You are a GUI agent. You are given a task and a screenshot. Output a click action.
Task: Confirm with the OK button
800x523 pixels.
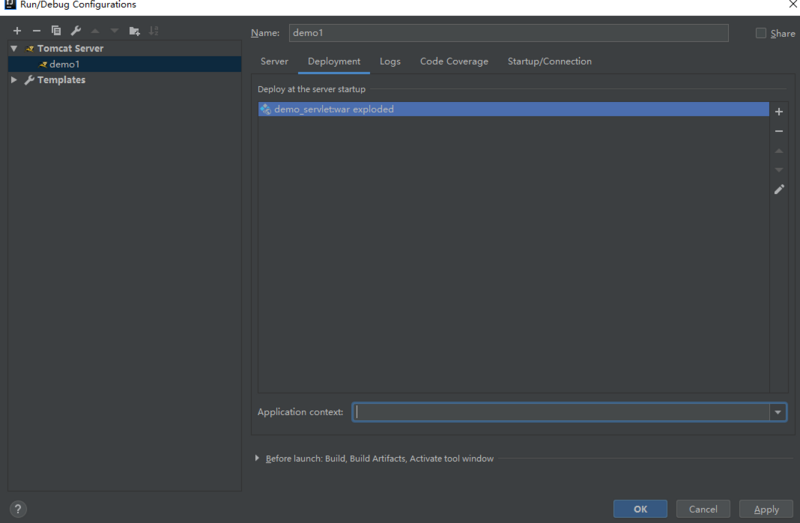(640, 509)
